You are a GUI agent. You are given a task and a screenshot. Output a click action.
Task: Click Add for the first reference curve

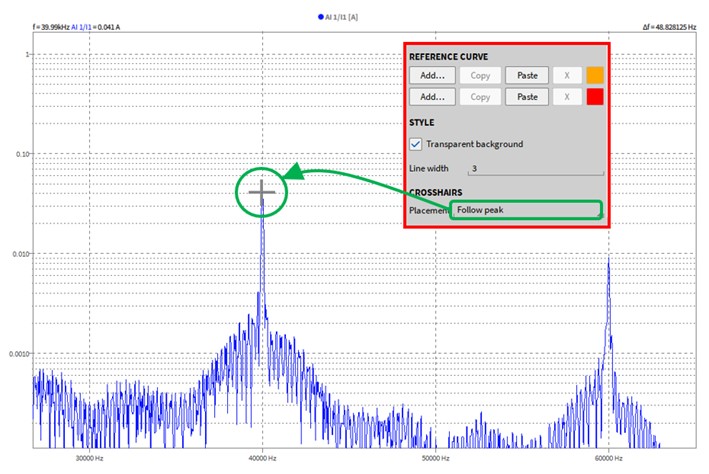[x=432, y=75]
